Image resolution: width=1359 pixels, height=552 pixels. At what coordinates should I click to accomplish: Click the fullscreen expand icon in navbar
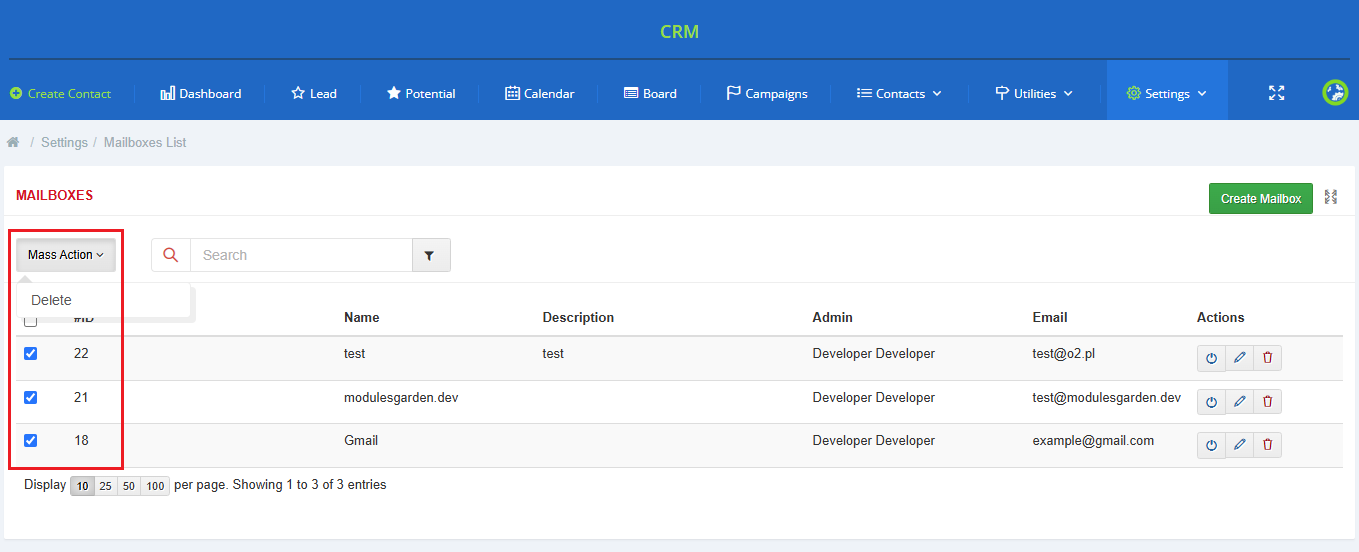coord(1276,93)
